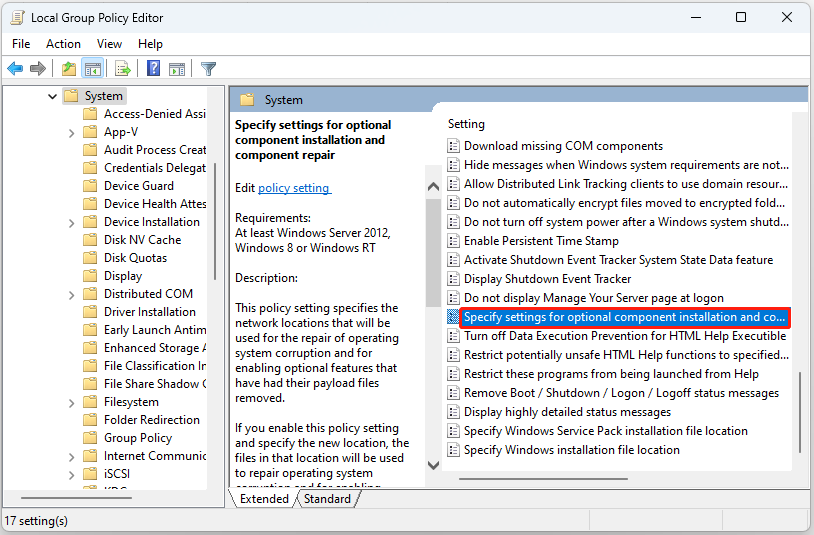Click description pane scroll up arrow
The height and width of the screenshot is (535, 814).
pyautogui.click(x=433, y=186)
